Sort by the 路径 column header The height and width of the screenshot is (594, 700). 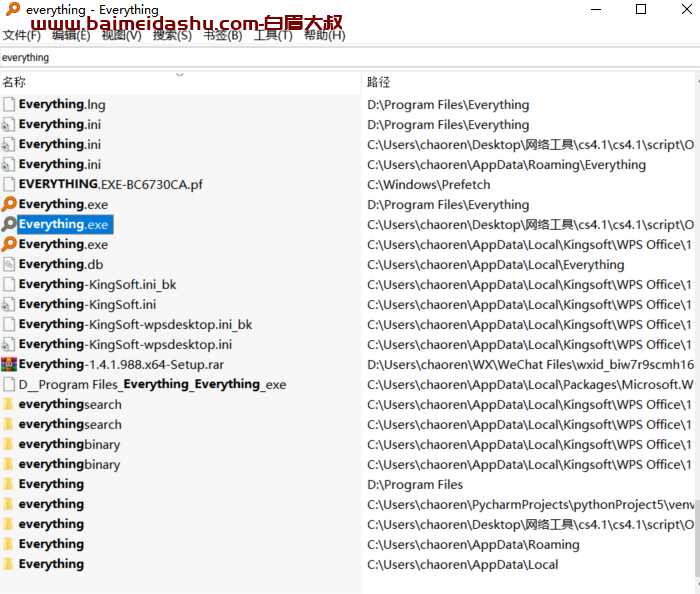[x=528, y=83]
